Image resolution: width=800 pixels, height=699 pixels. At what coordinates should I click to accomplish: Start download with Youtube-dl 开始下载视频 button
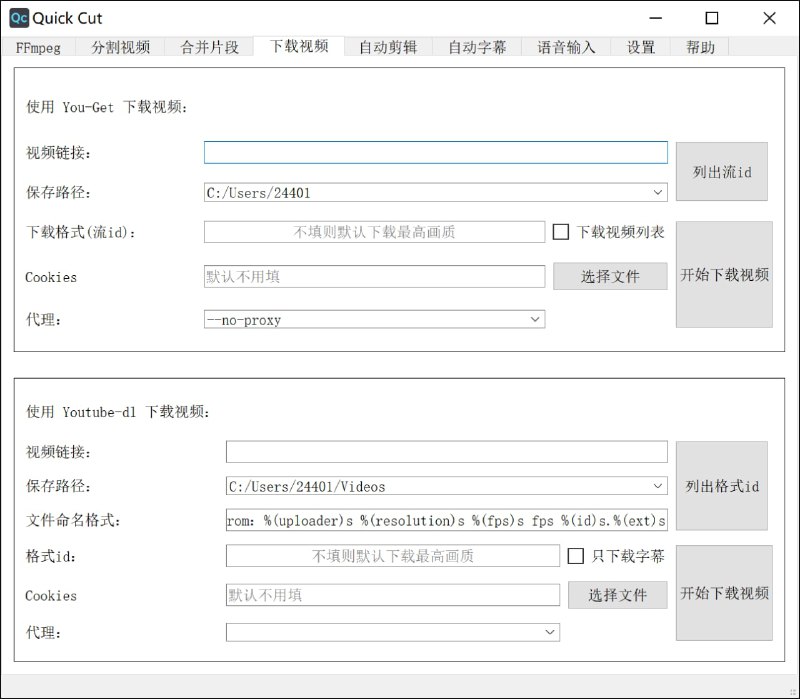point(724,593)
